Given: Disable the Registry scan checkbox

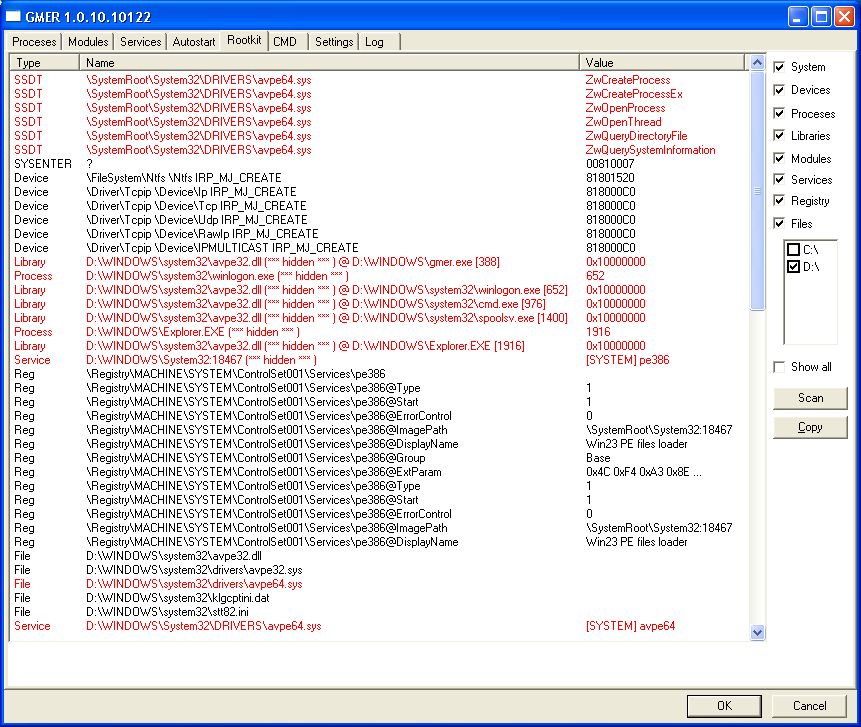Looking at the screenshot, I should 780,201.
